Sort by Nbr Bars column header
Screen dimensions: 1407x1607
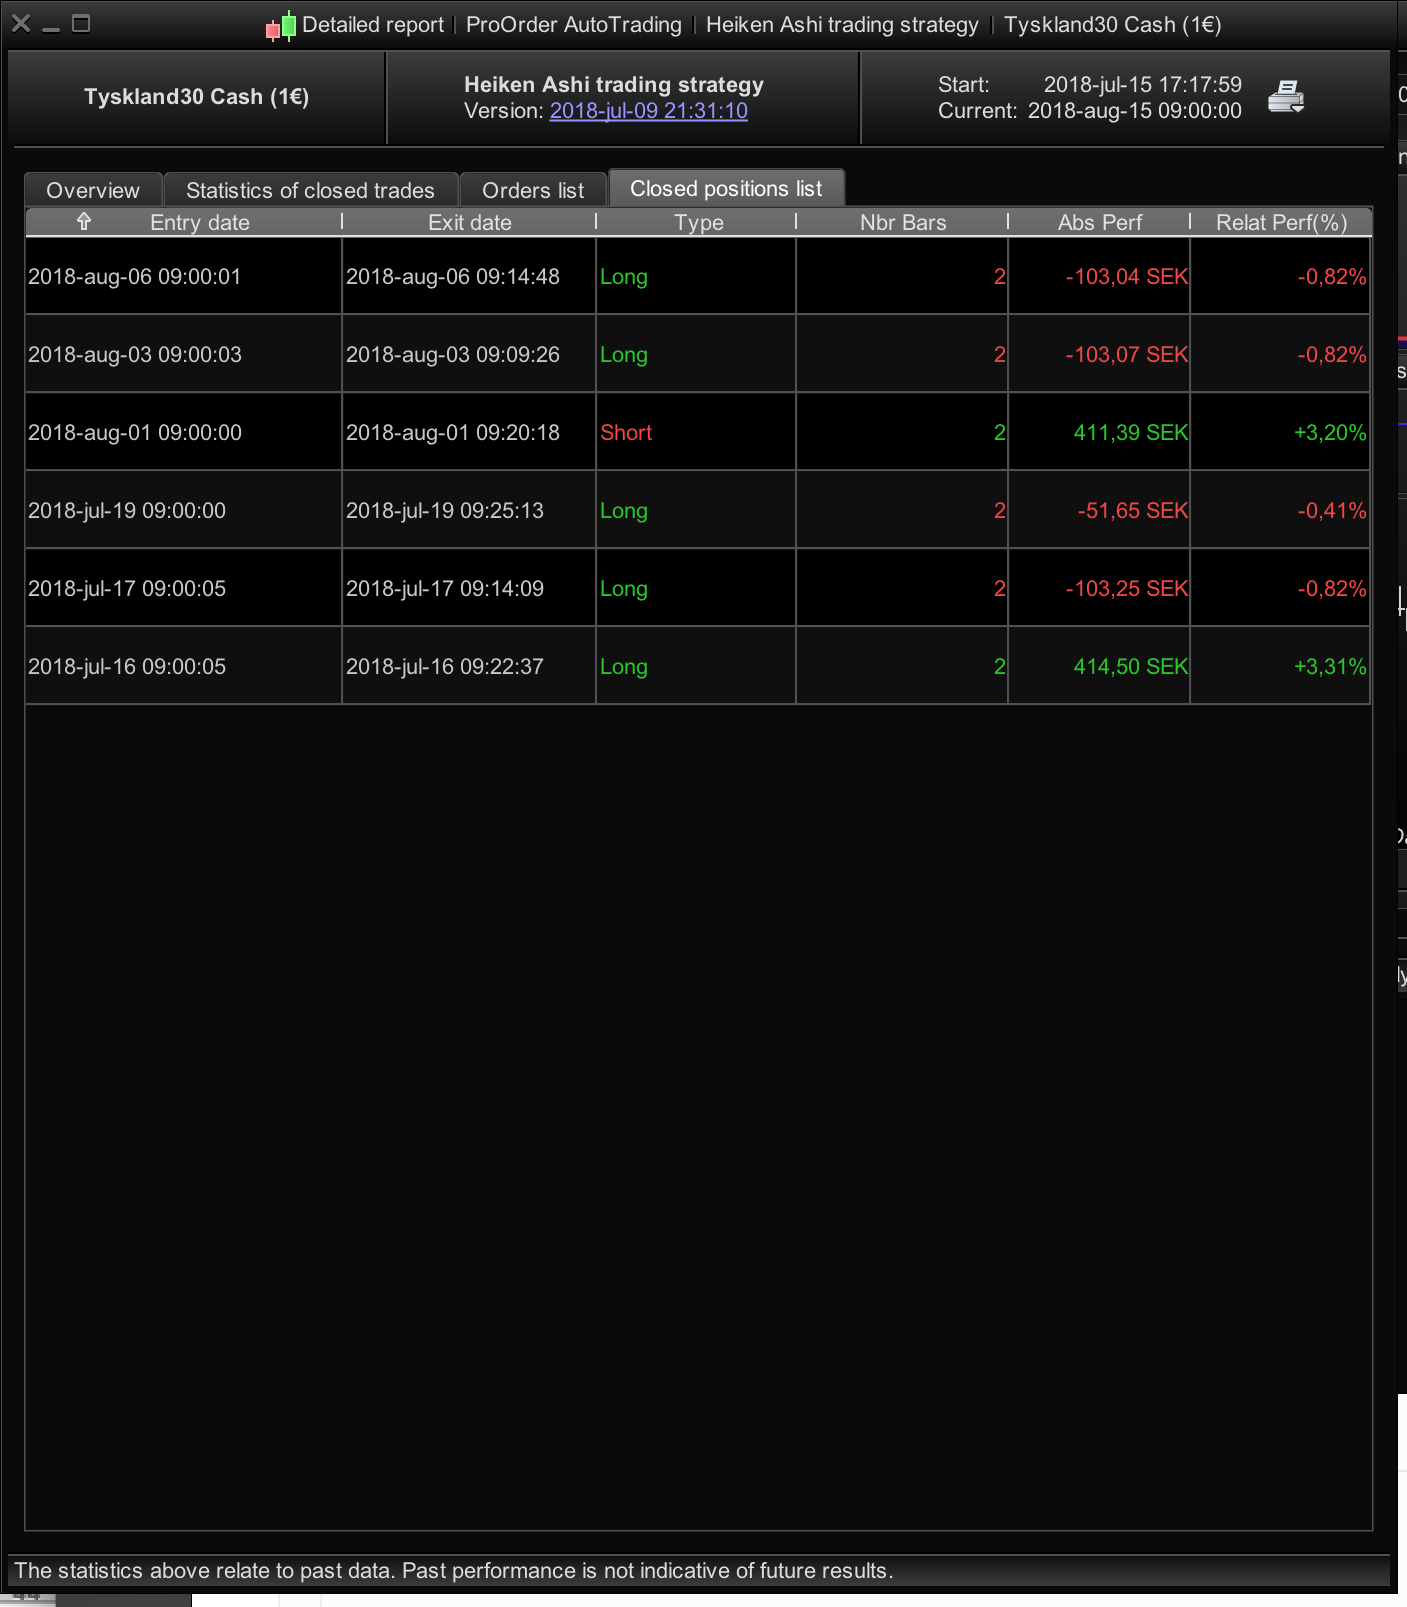click(903, 222)
